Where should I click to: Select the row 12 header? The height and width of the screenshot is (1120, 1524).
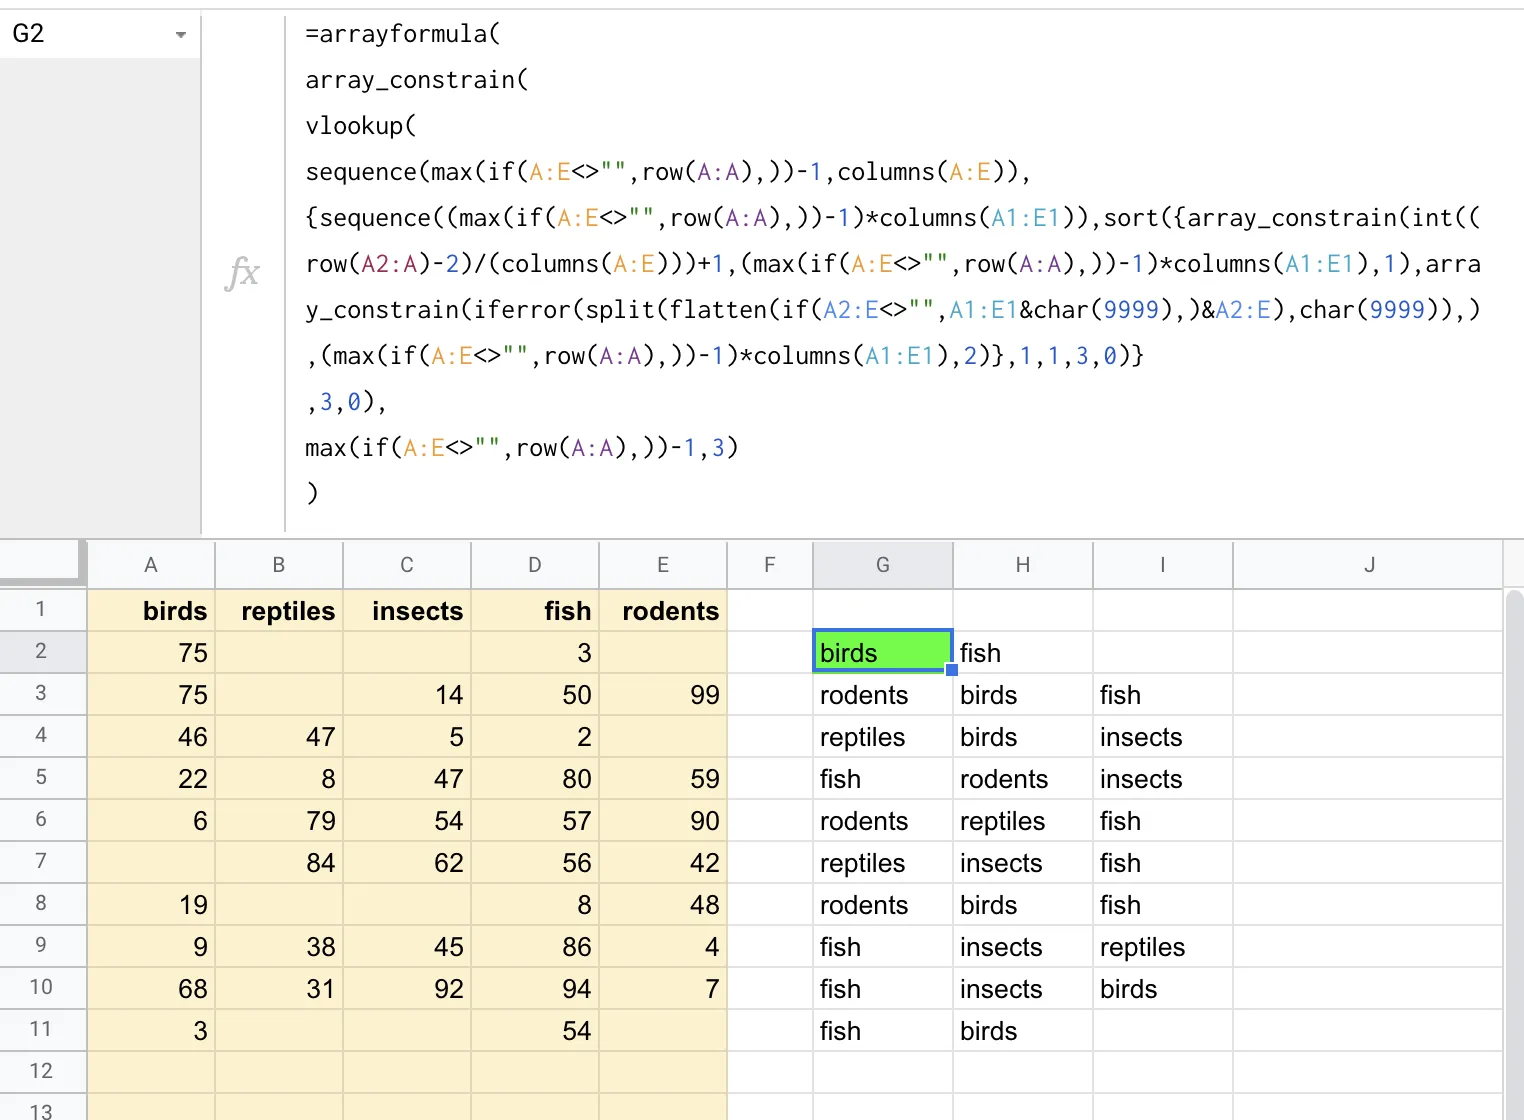(41, 1071)
